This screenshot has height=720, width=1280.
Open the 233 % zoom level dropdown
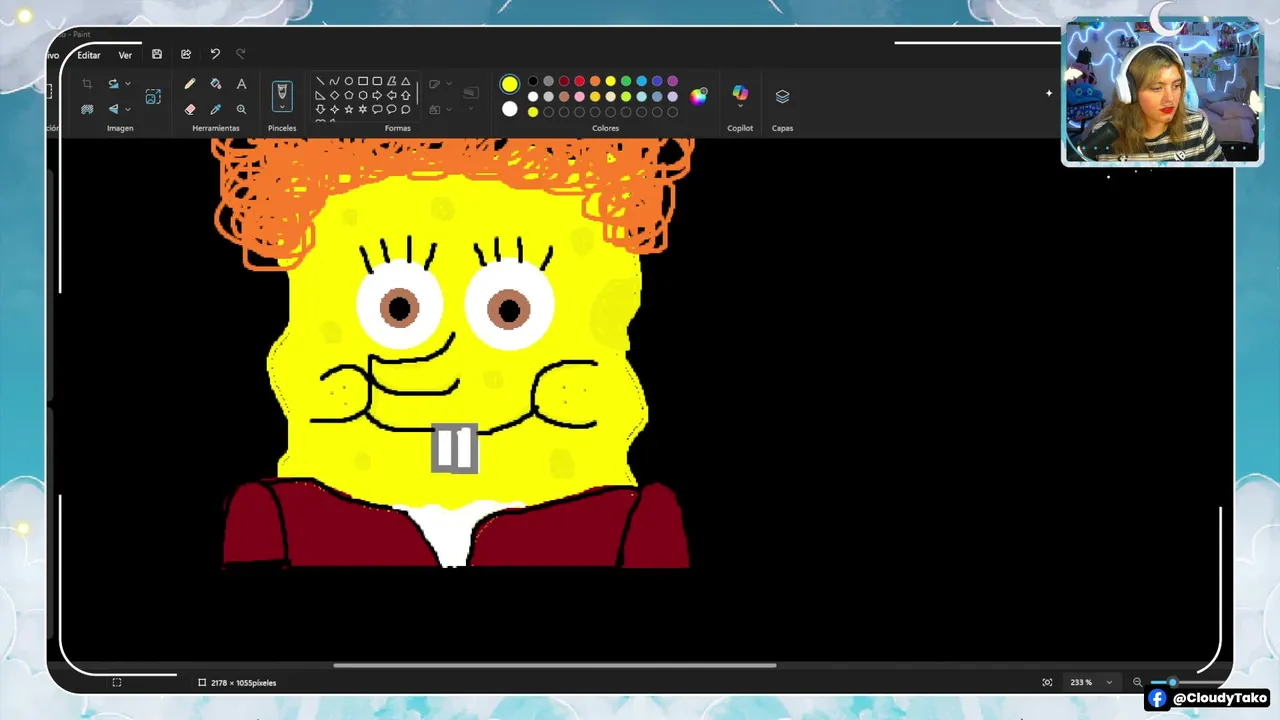click(1109, 682)
